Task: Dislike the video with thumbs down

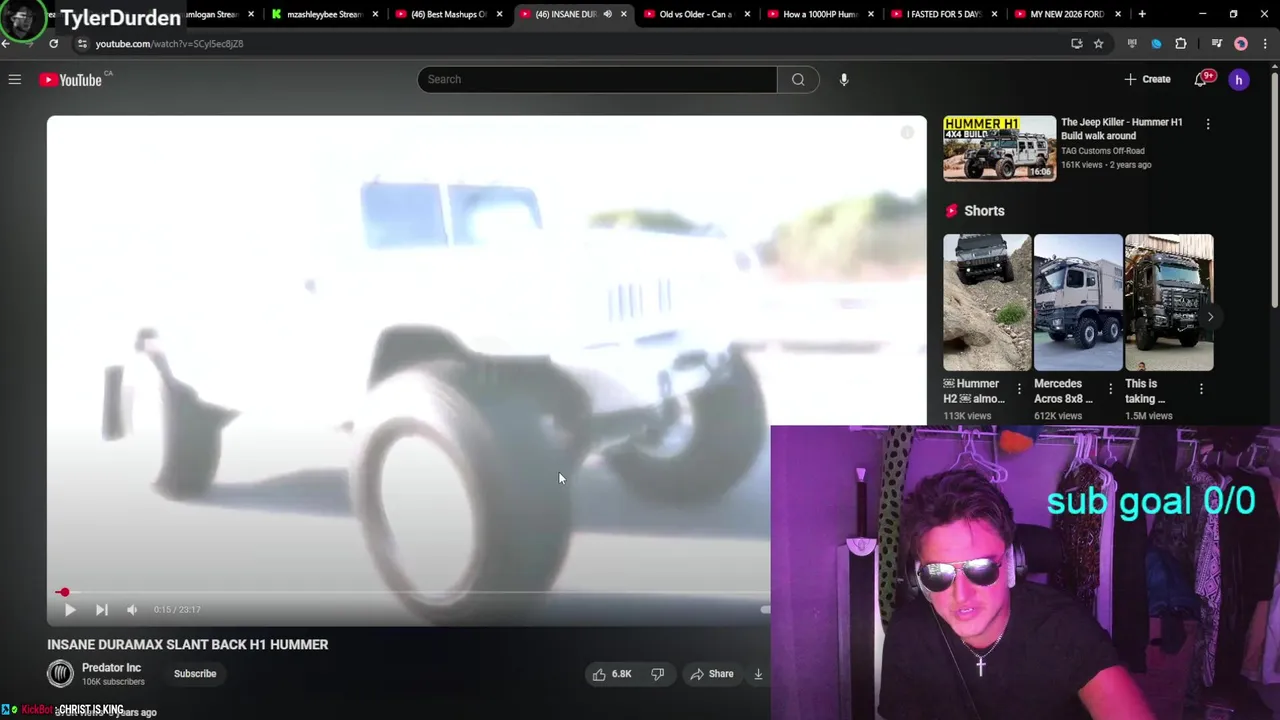Action: tap(657, 674)
